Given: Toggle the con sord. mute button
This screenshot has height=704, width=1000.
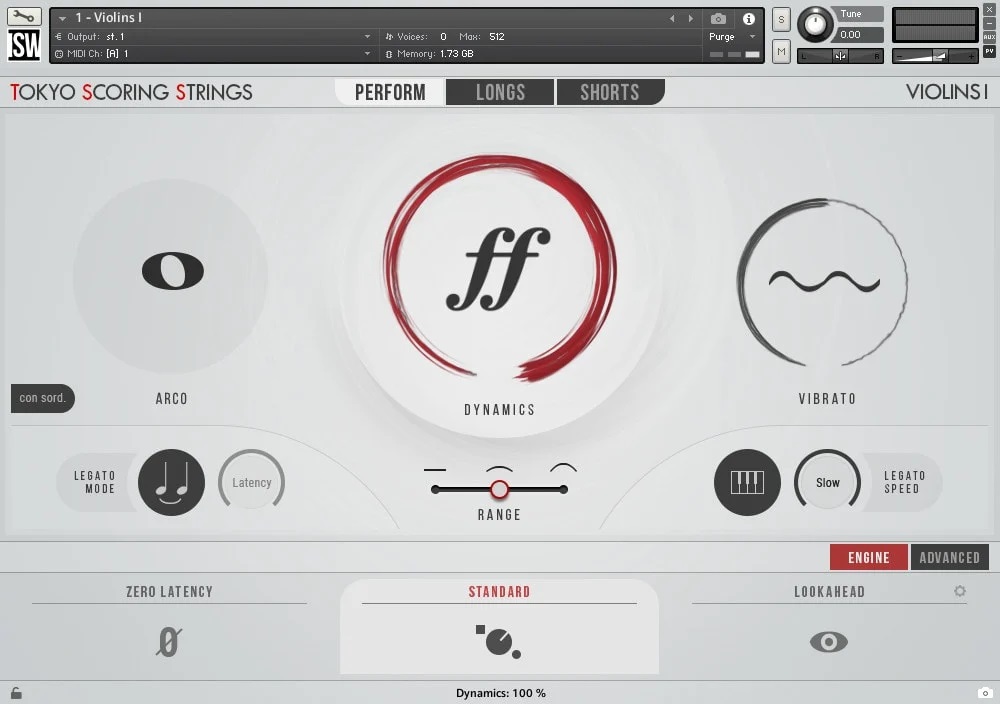Looking at the screenshot, I should (43, 398).
